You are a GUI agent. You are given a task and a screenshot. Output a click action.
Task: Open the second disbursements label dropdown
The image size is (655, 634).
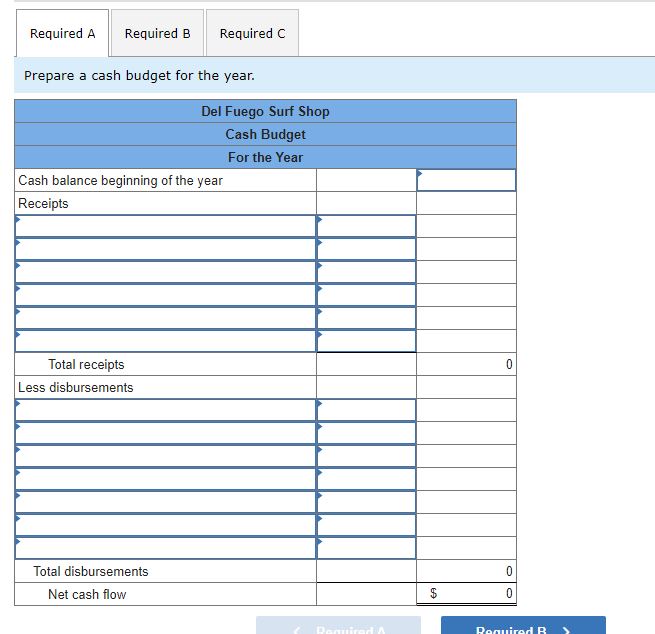pyautogui.click(x=165, y=433)
